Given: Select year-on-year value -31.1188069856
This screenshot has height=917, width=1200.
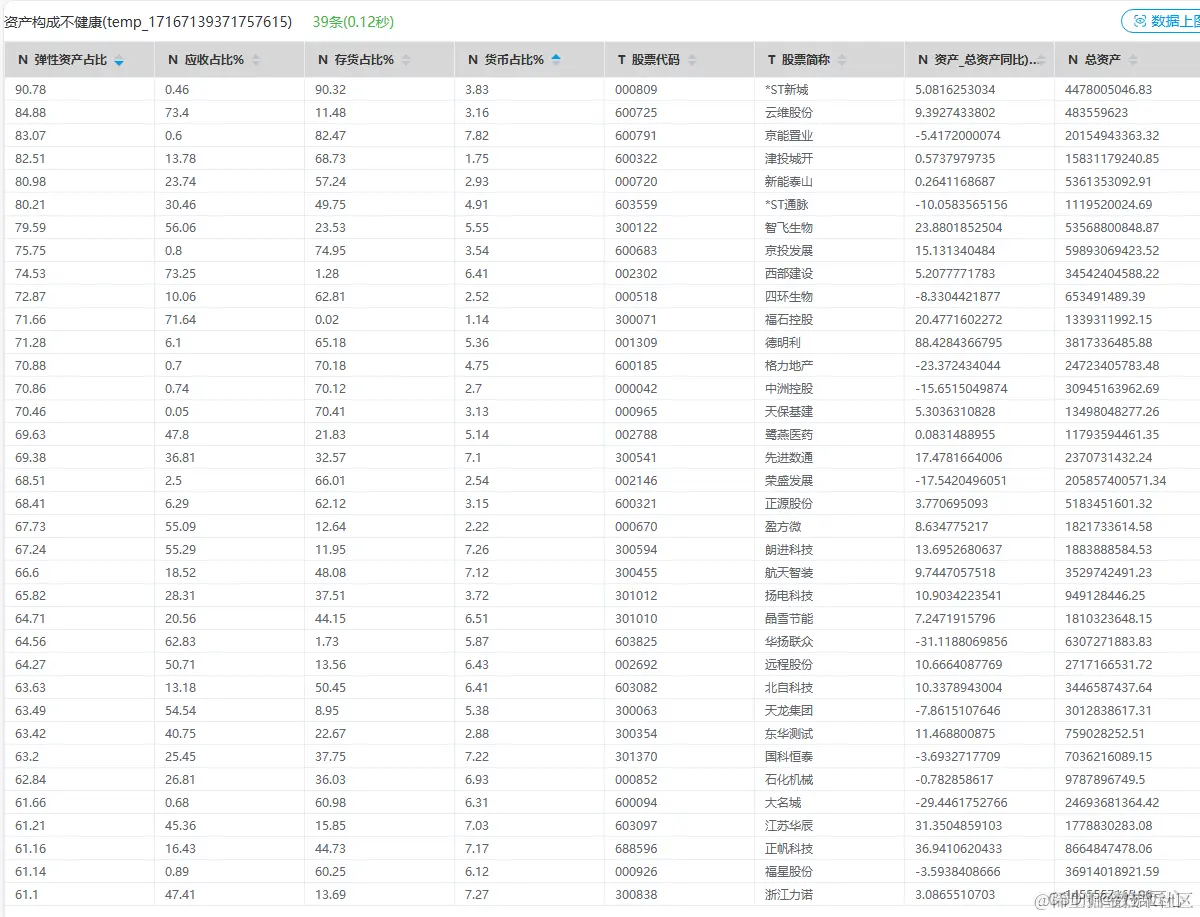Looking at the screenshot, I should click(x=961, y=642).
